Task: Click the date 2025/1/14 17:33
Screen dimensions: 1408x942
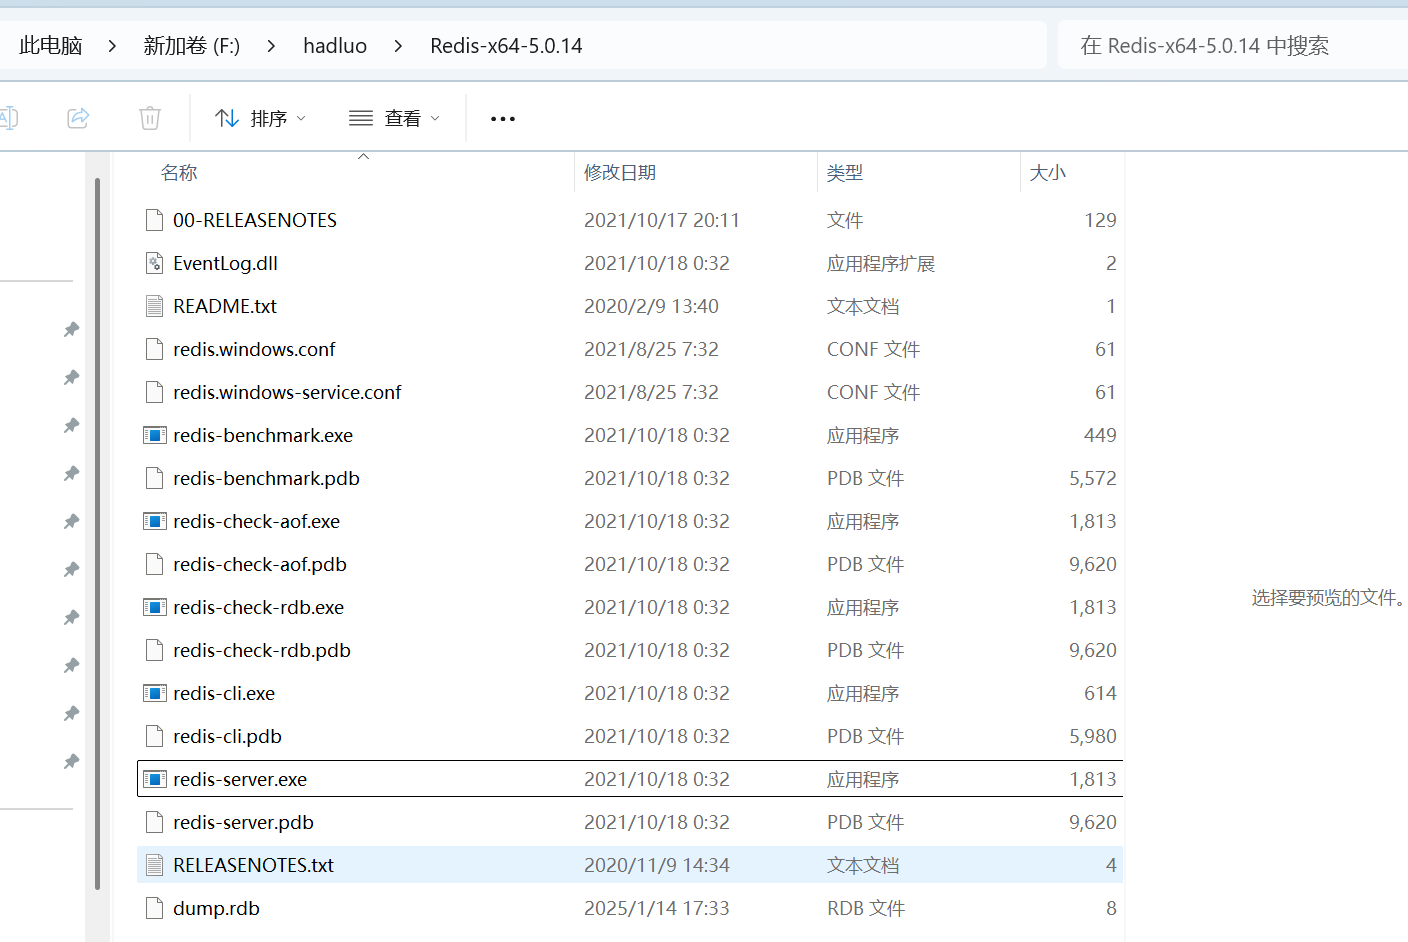Action: pos(657,908)
